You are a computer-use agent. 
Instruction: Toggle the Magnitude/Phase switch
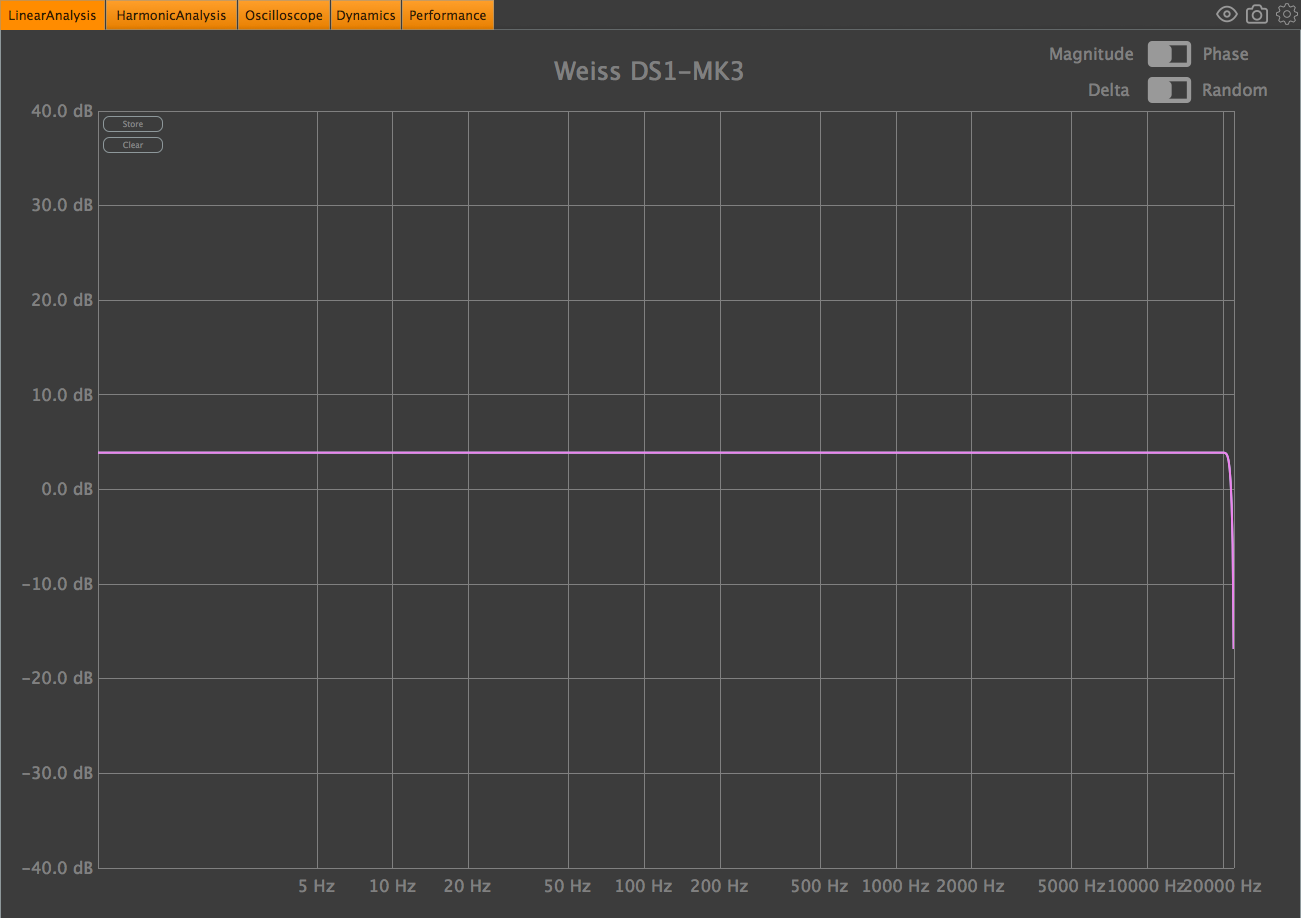pos(1169,54)
